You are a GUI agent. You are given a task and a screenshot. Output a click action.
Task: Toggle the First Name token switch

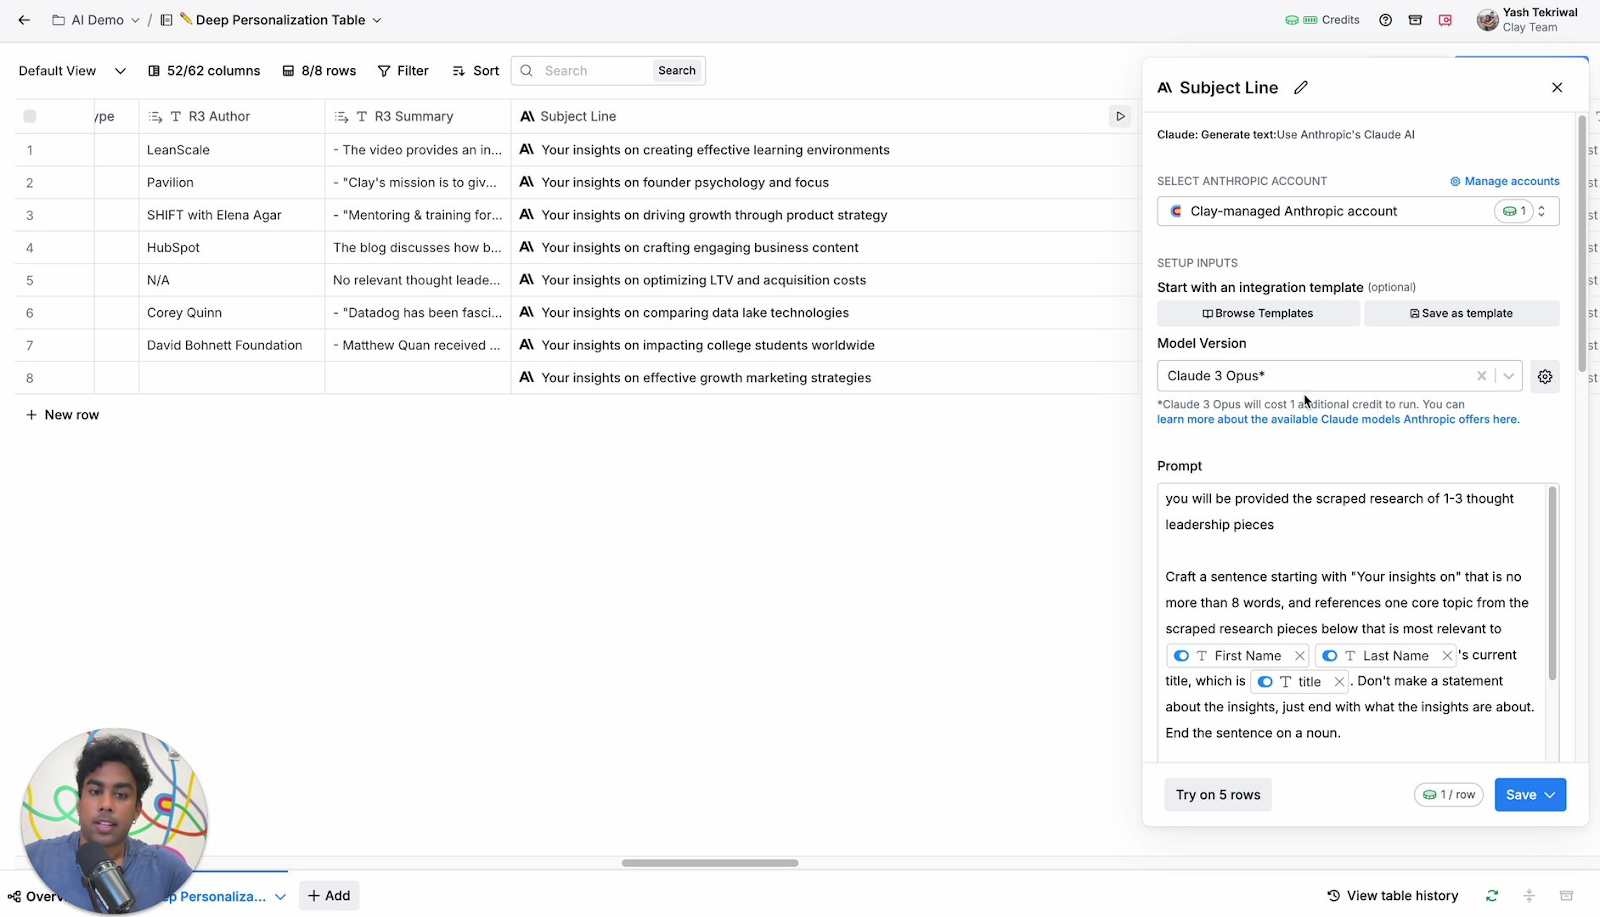(1181, 656)
